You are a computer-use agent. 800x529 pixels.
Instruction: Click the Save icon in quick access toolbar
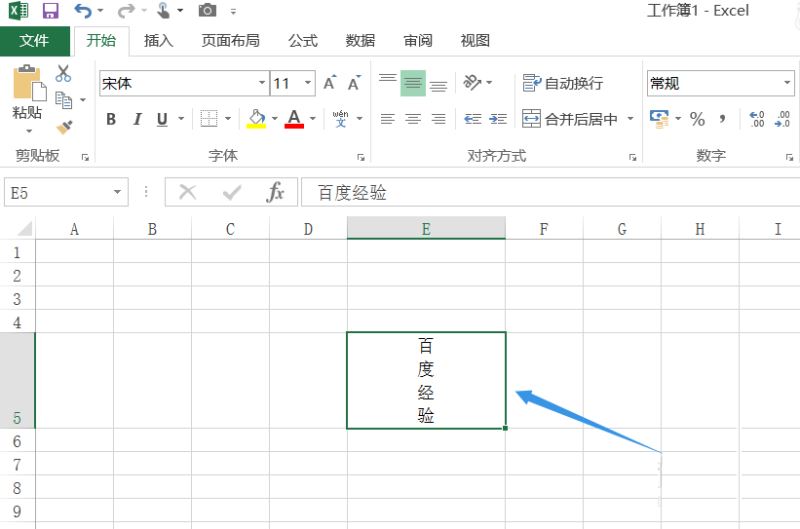(x=50, y=11)
